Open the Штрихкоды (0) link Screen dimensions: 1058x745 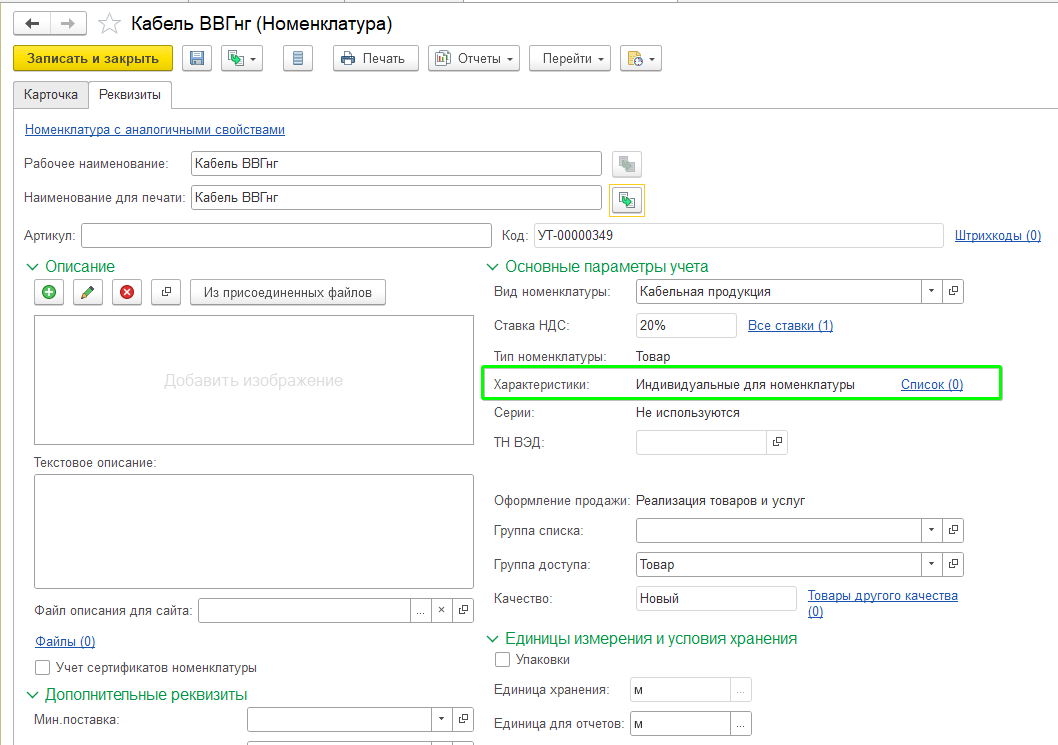click(x=997, y=236)
